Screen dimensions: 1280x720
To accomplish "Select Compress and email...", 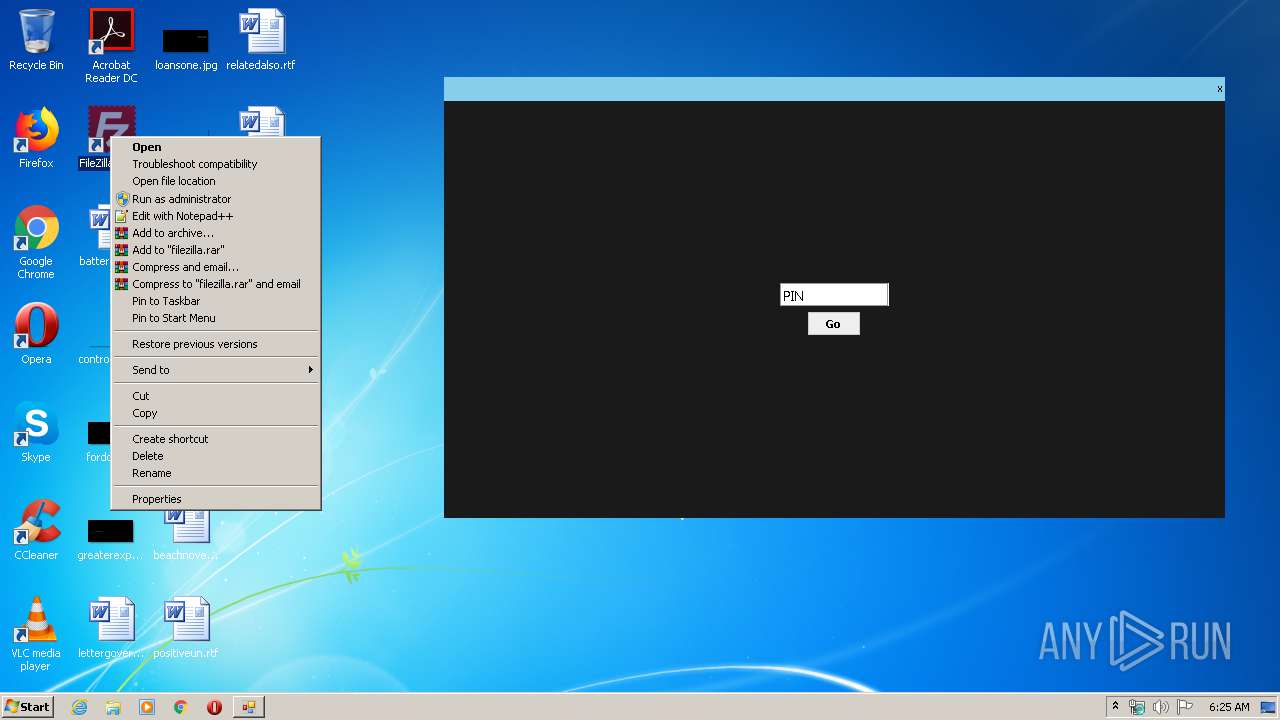I will pos(216,267).
